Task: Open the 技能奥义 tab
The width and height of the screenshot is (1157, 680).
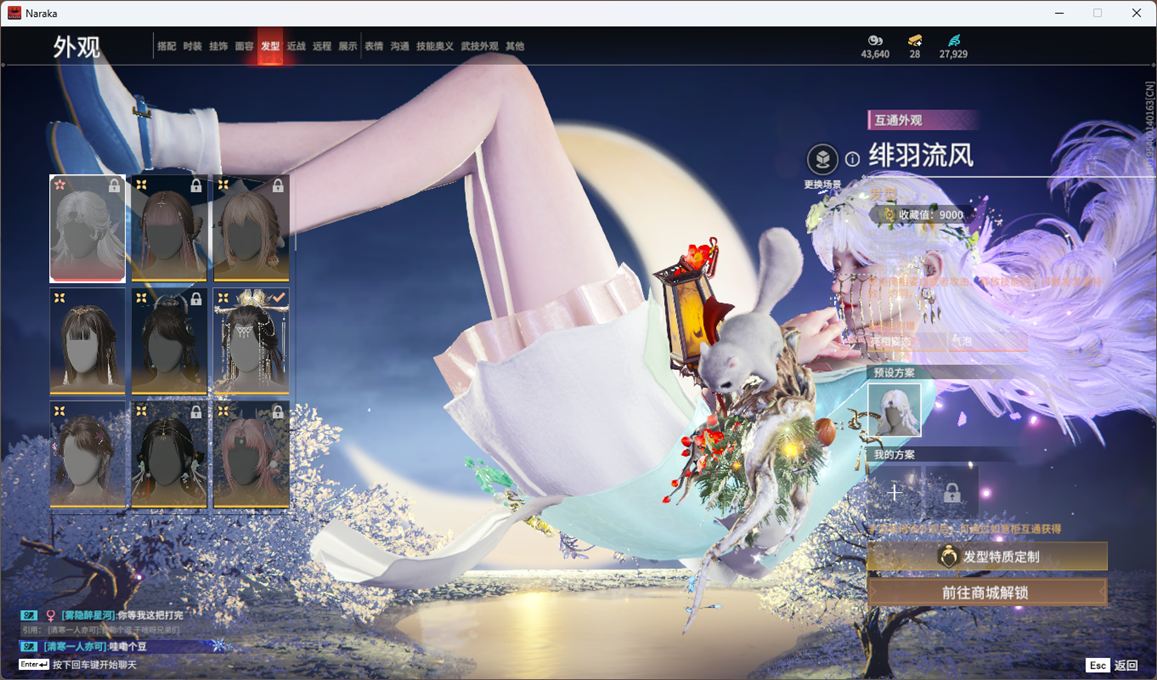Action: click(435, 46)
